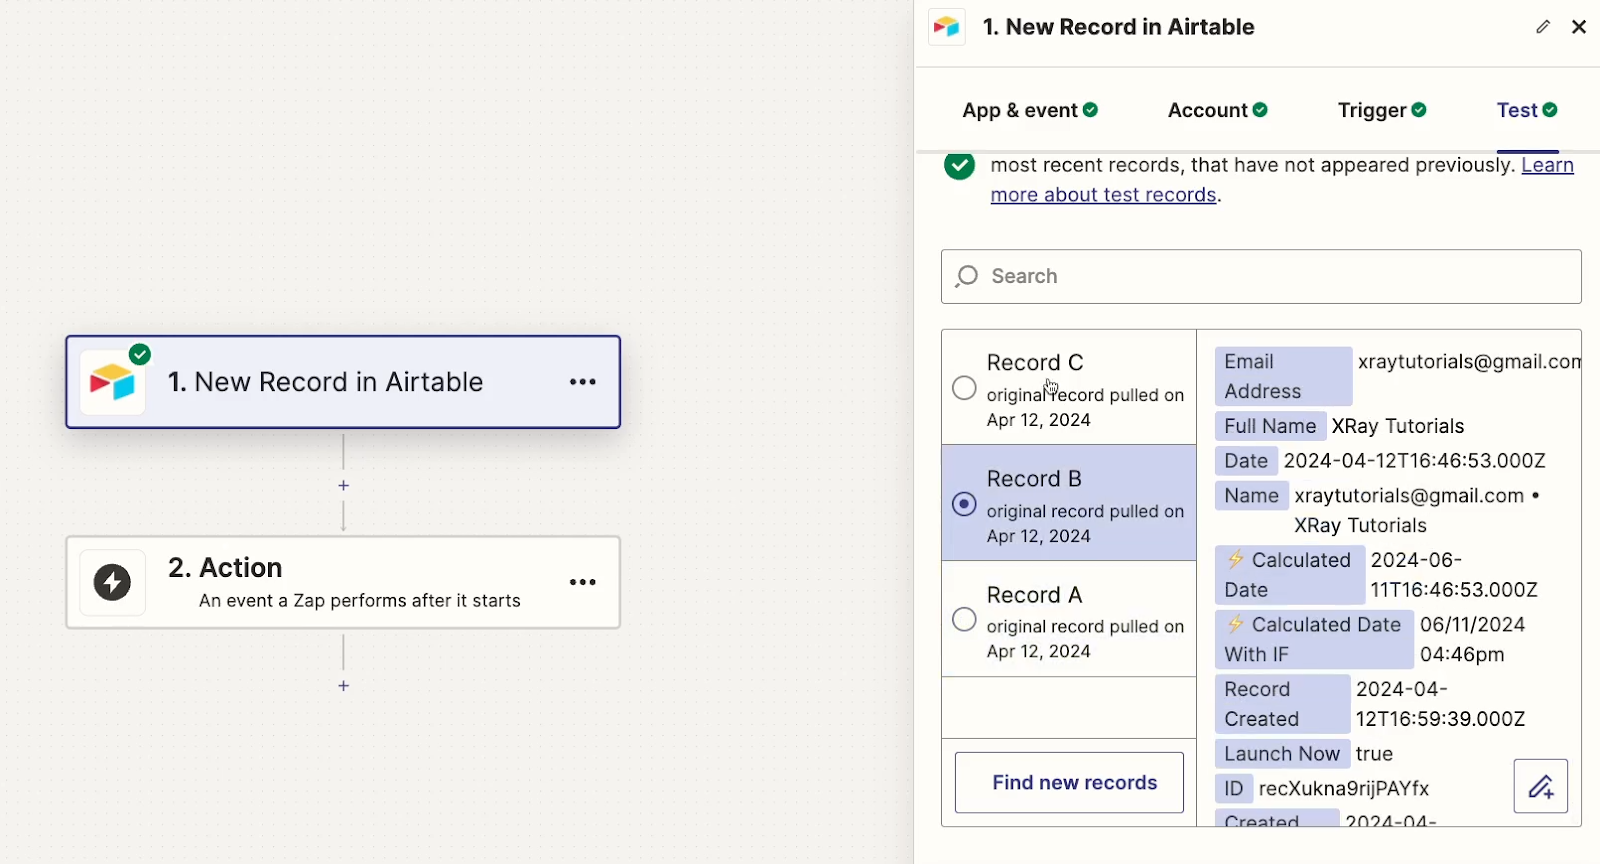Click the panel title 1. New Record in Airtable

[1118, 27]
